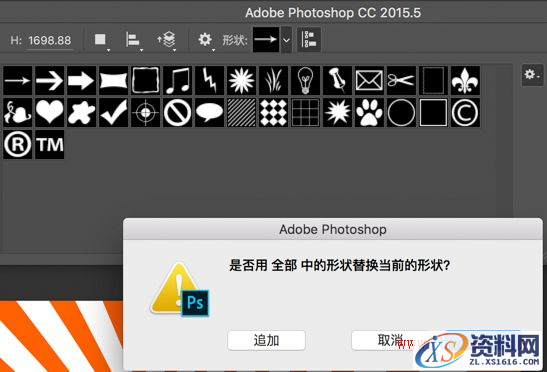This screenshot has height=372, width=547.
Task: Select the music notes shape
Action: point(178,81)
